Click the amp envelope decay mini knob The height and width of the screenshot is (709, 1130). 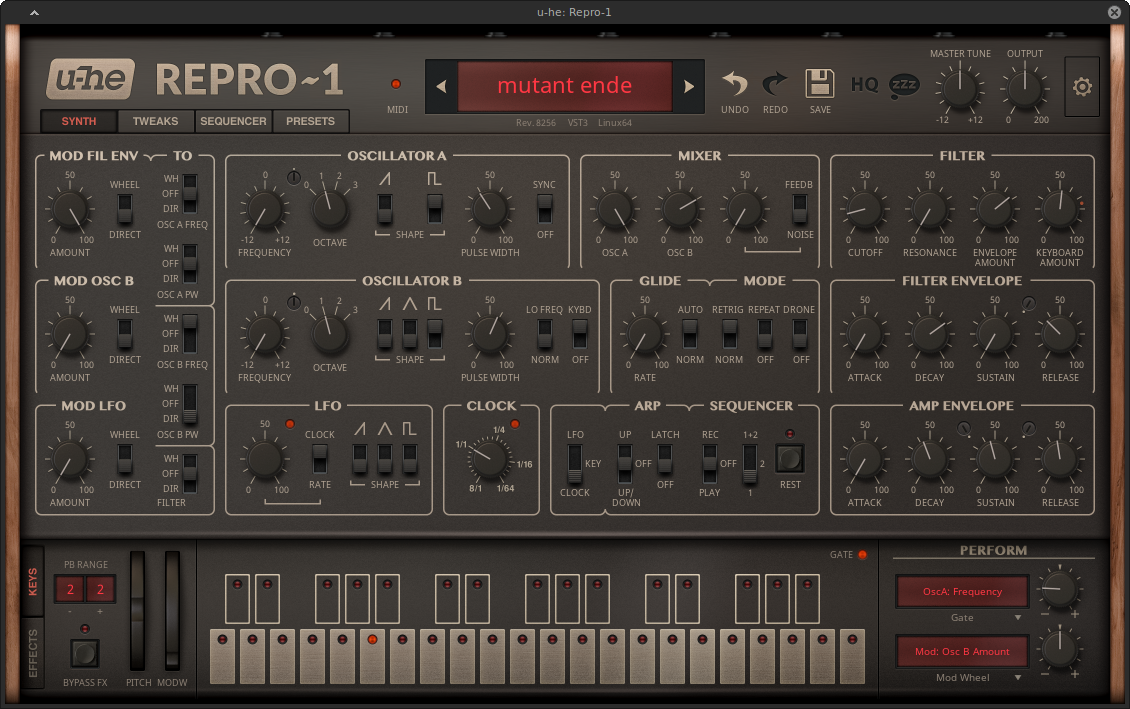click(964, 429)
